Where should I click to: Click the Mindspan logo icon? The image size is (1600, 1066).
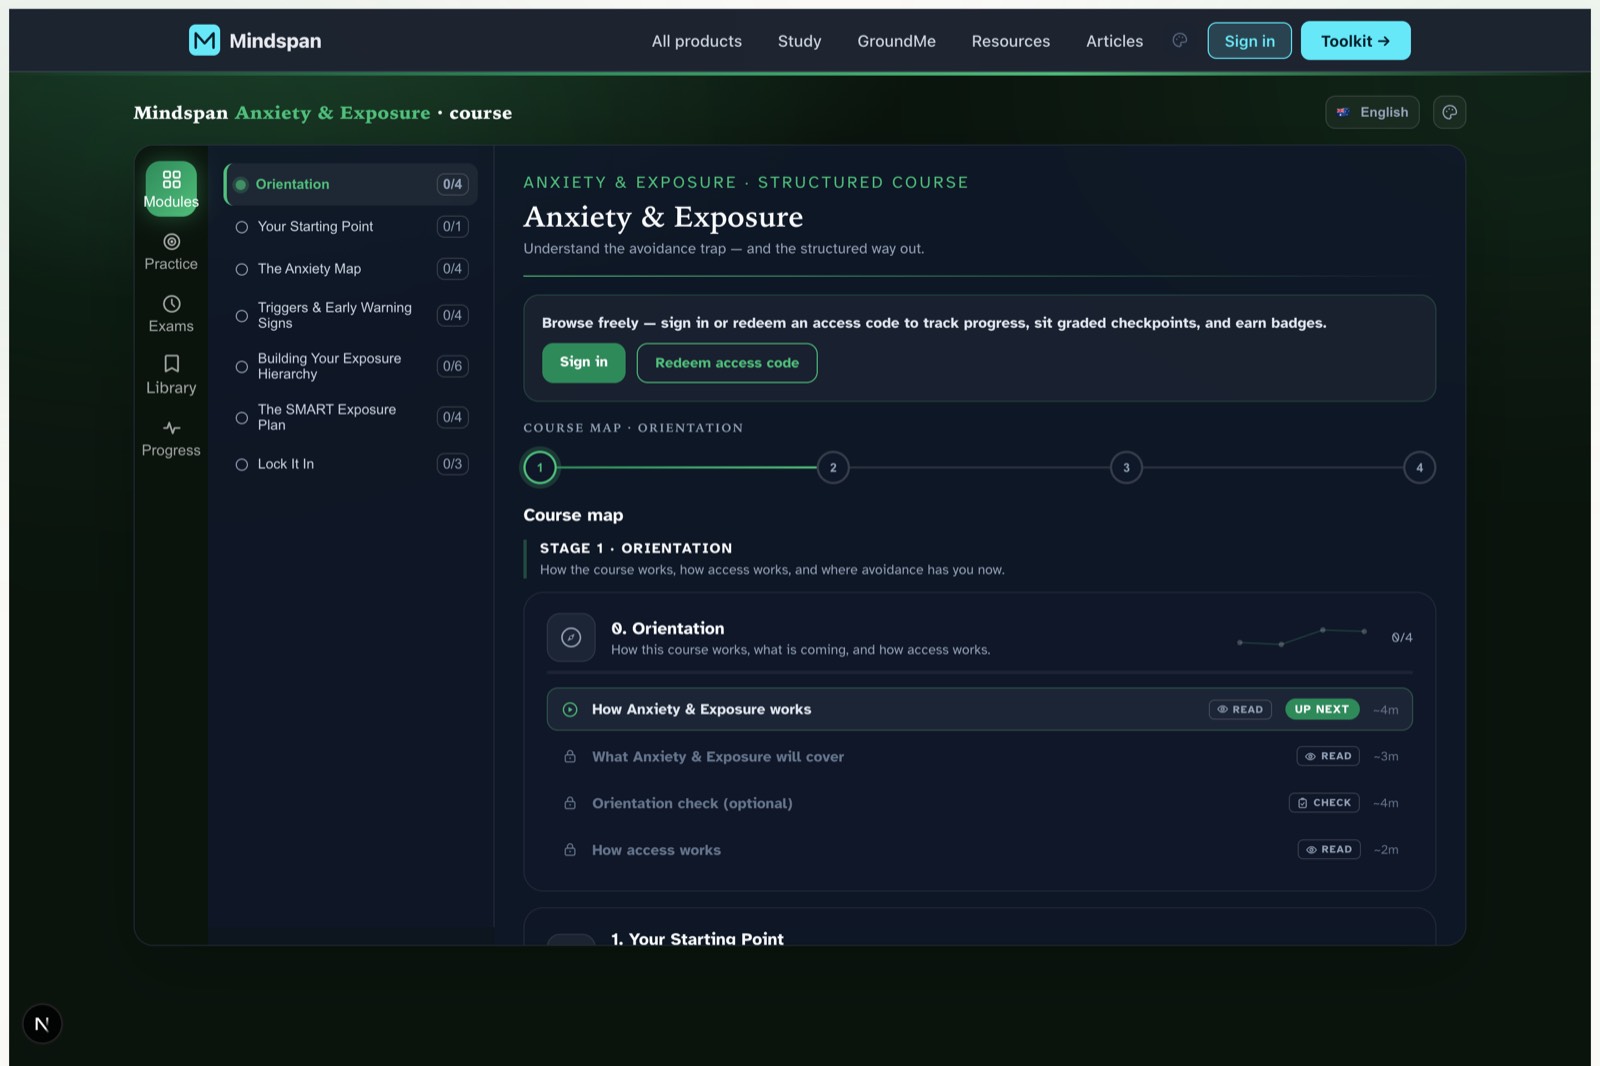coord(204,41)
